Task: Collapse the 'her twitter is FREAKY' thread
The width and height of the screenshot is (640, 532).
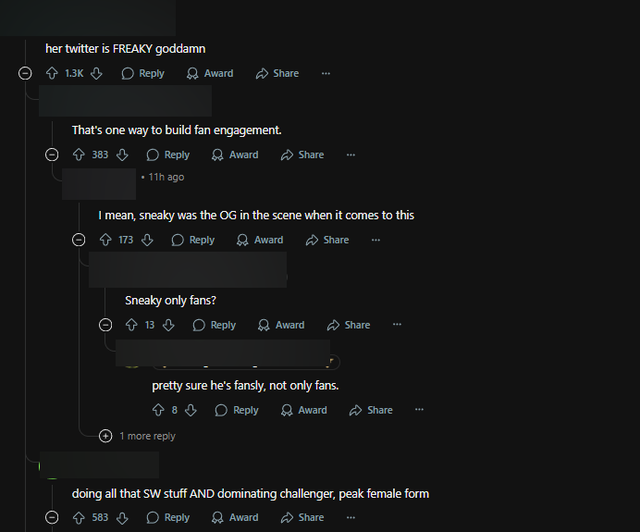Action: (x=25, y=73)
